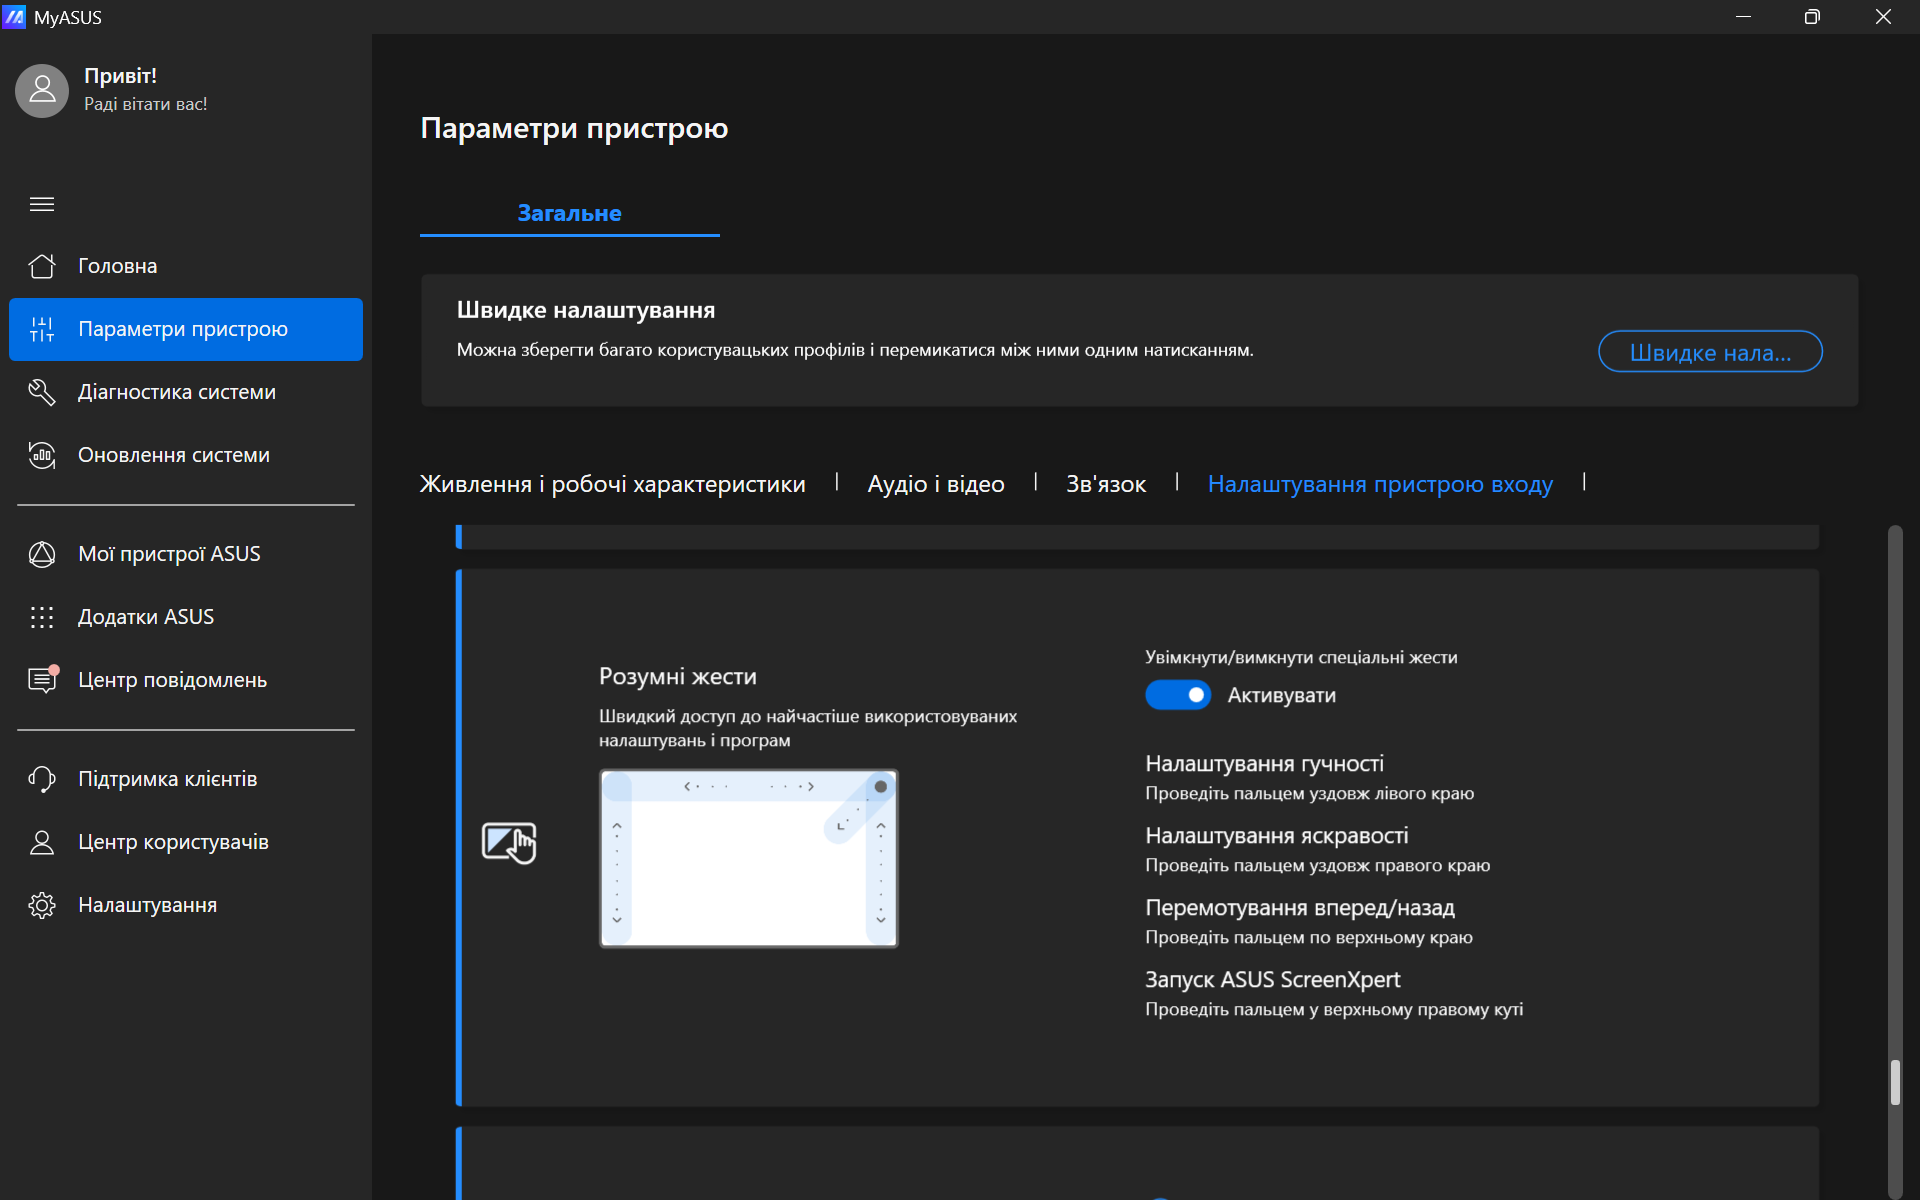The height and width of the screenshot is (1200, 1920).
Task: Open Оновлення системи update section
Action: click(x=173, y=455)
